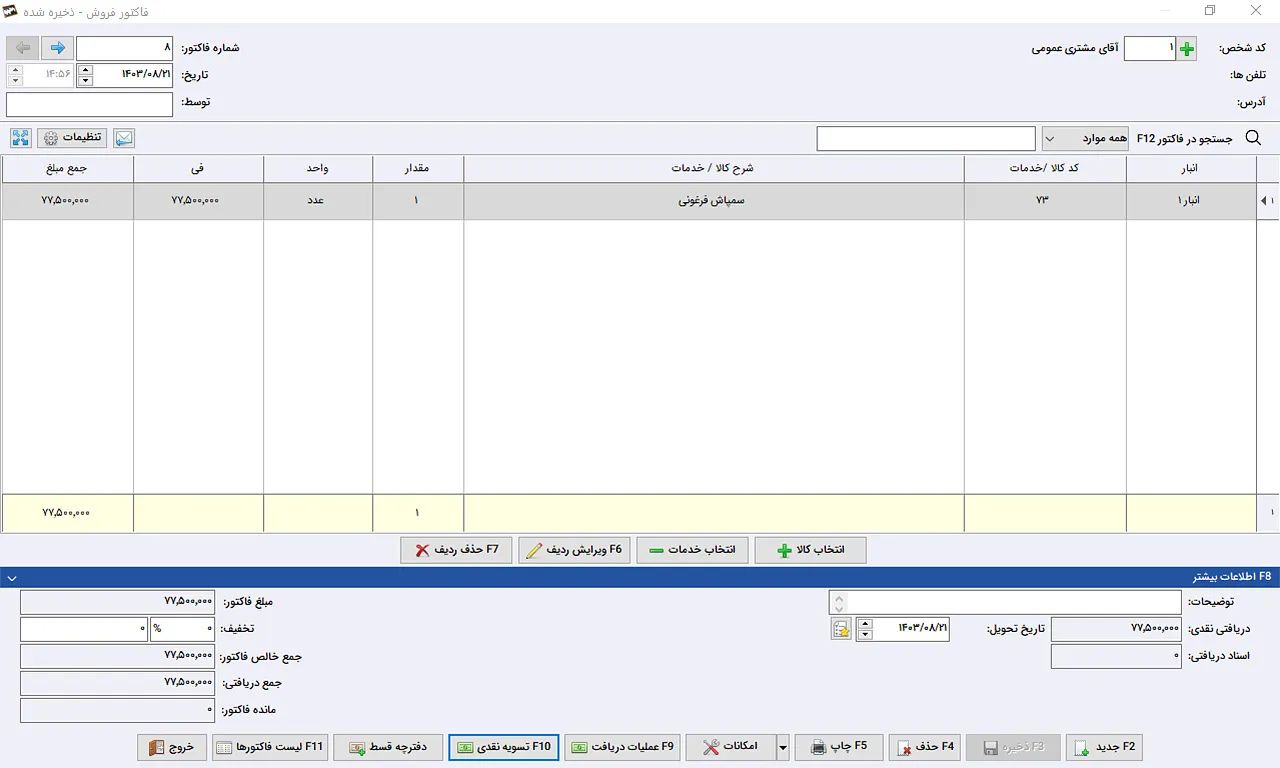Image resolution: width=1280 pixels, height=768 pixels.
Task: Delete the invoice with F4 حذف
Action: (925, 747)
